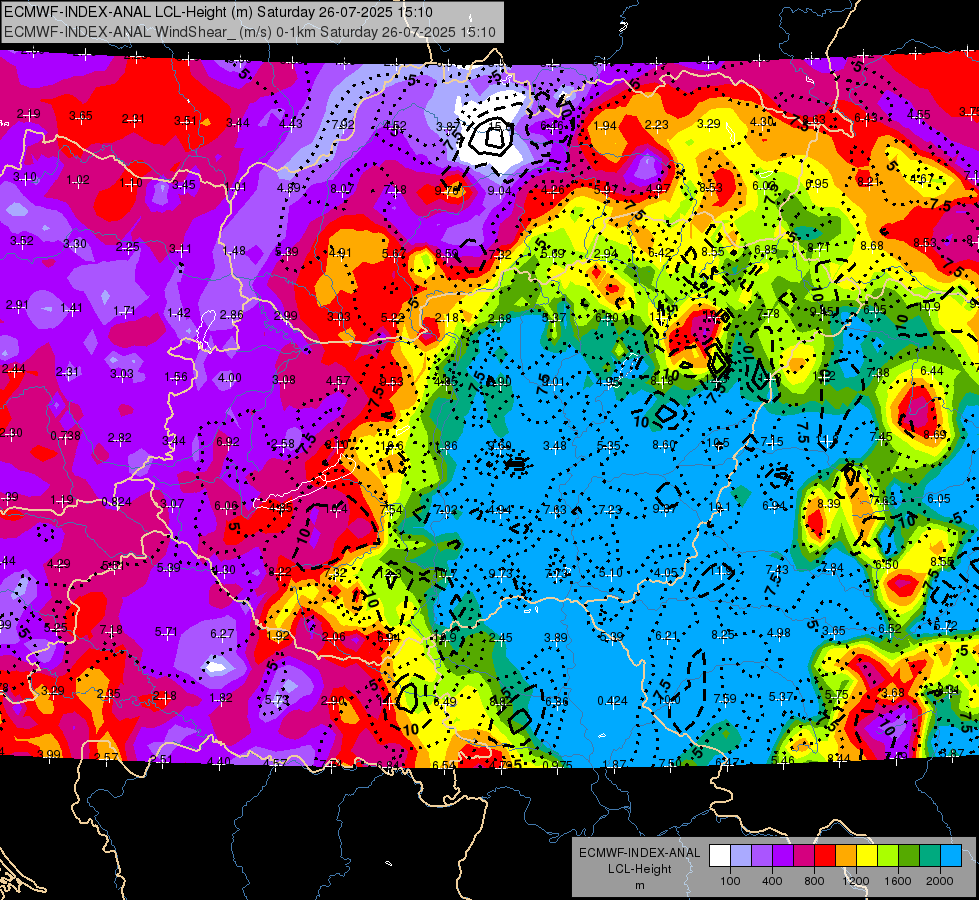Click the wind shear value 6.27
The height and width of the screenshot is (900, 979).
[x=222, y=633]
